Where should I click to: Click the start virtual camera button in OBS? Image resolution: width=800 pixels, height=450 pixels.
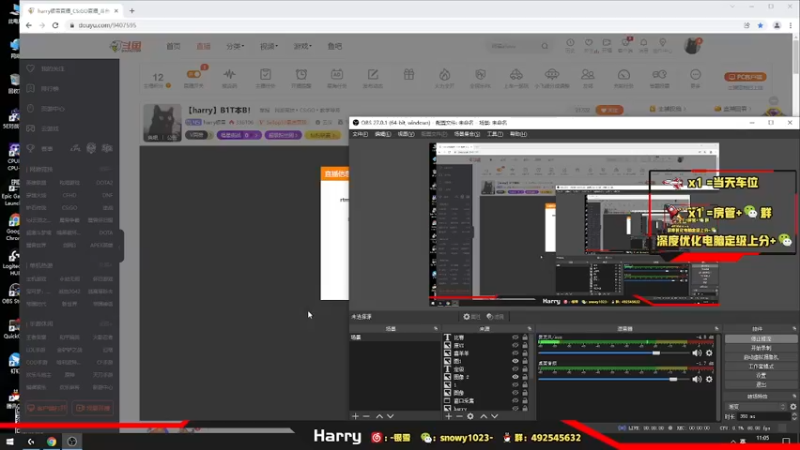[761, 357]
